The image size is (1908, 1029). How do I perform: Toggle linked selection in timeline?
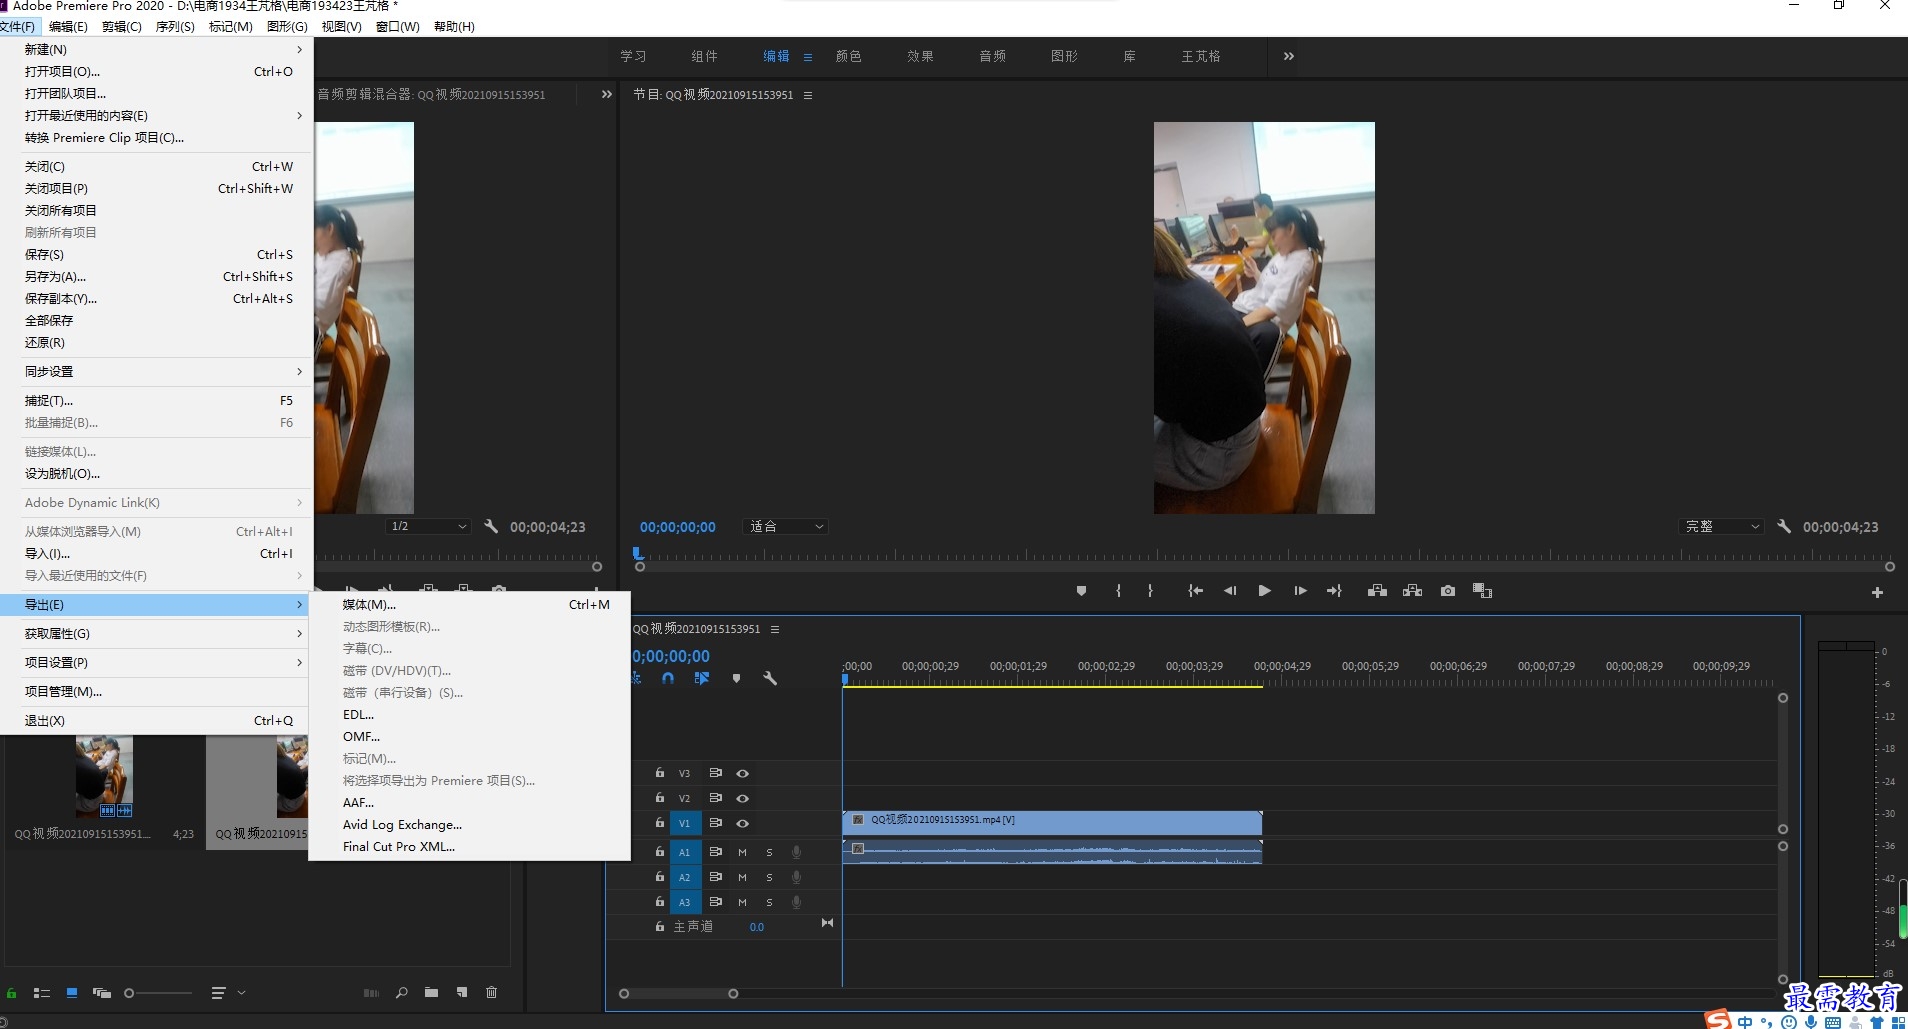click(x=702, y=678)
